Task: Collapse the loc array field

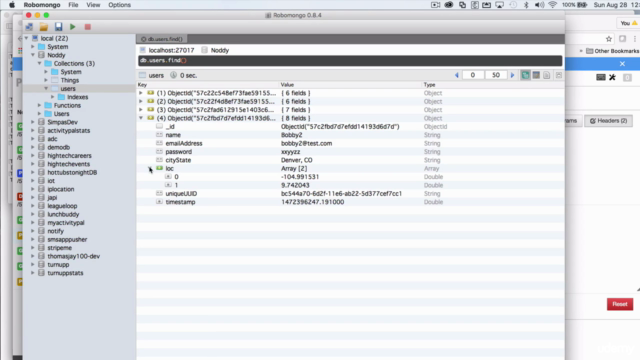Action: [x=150, y=168]
